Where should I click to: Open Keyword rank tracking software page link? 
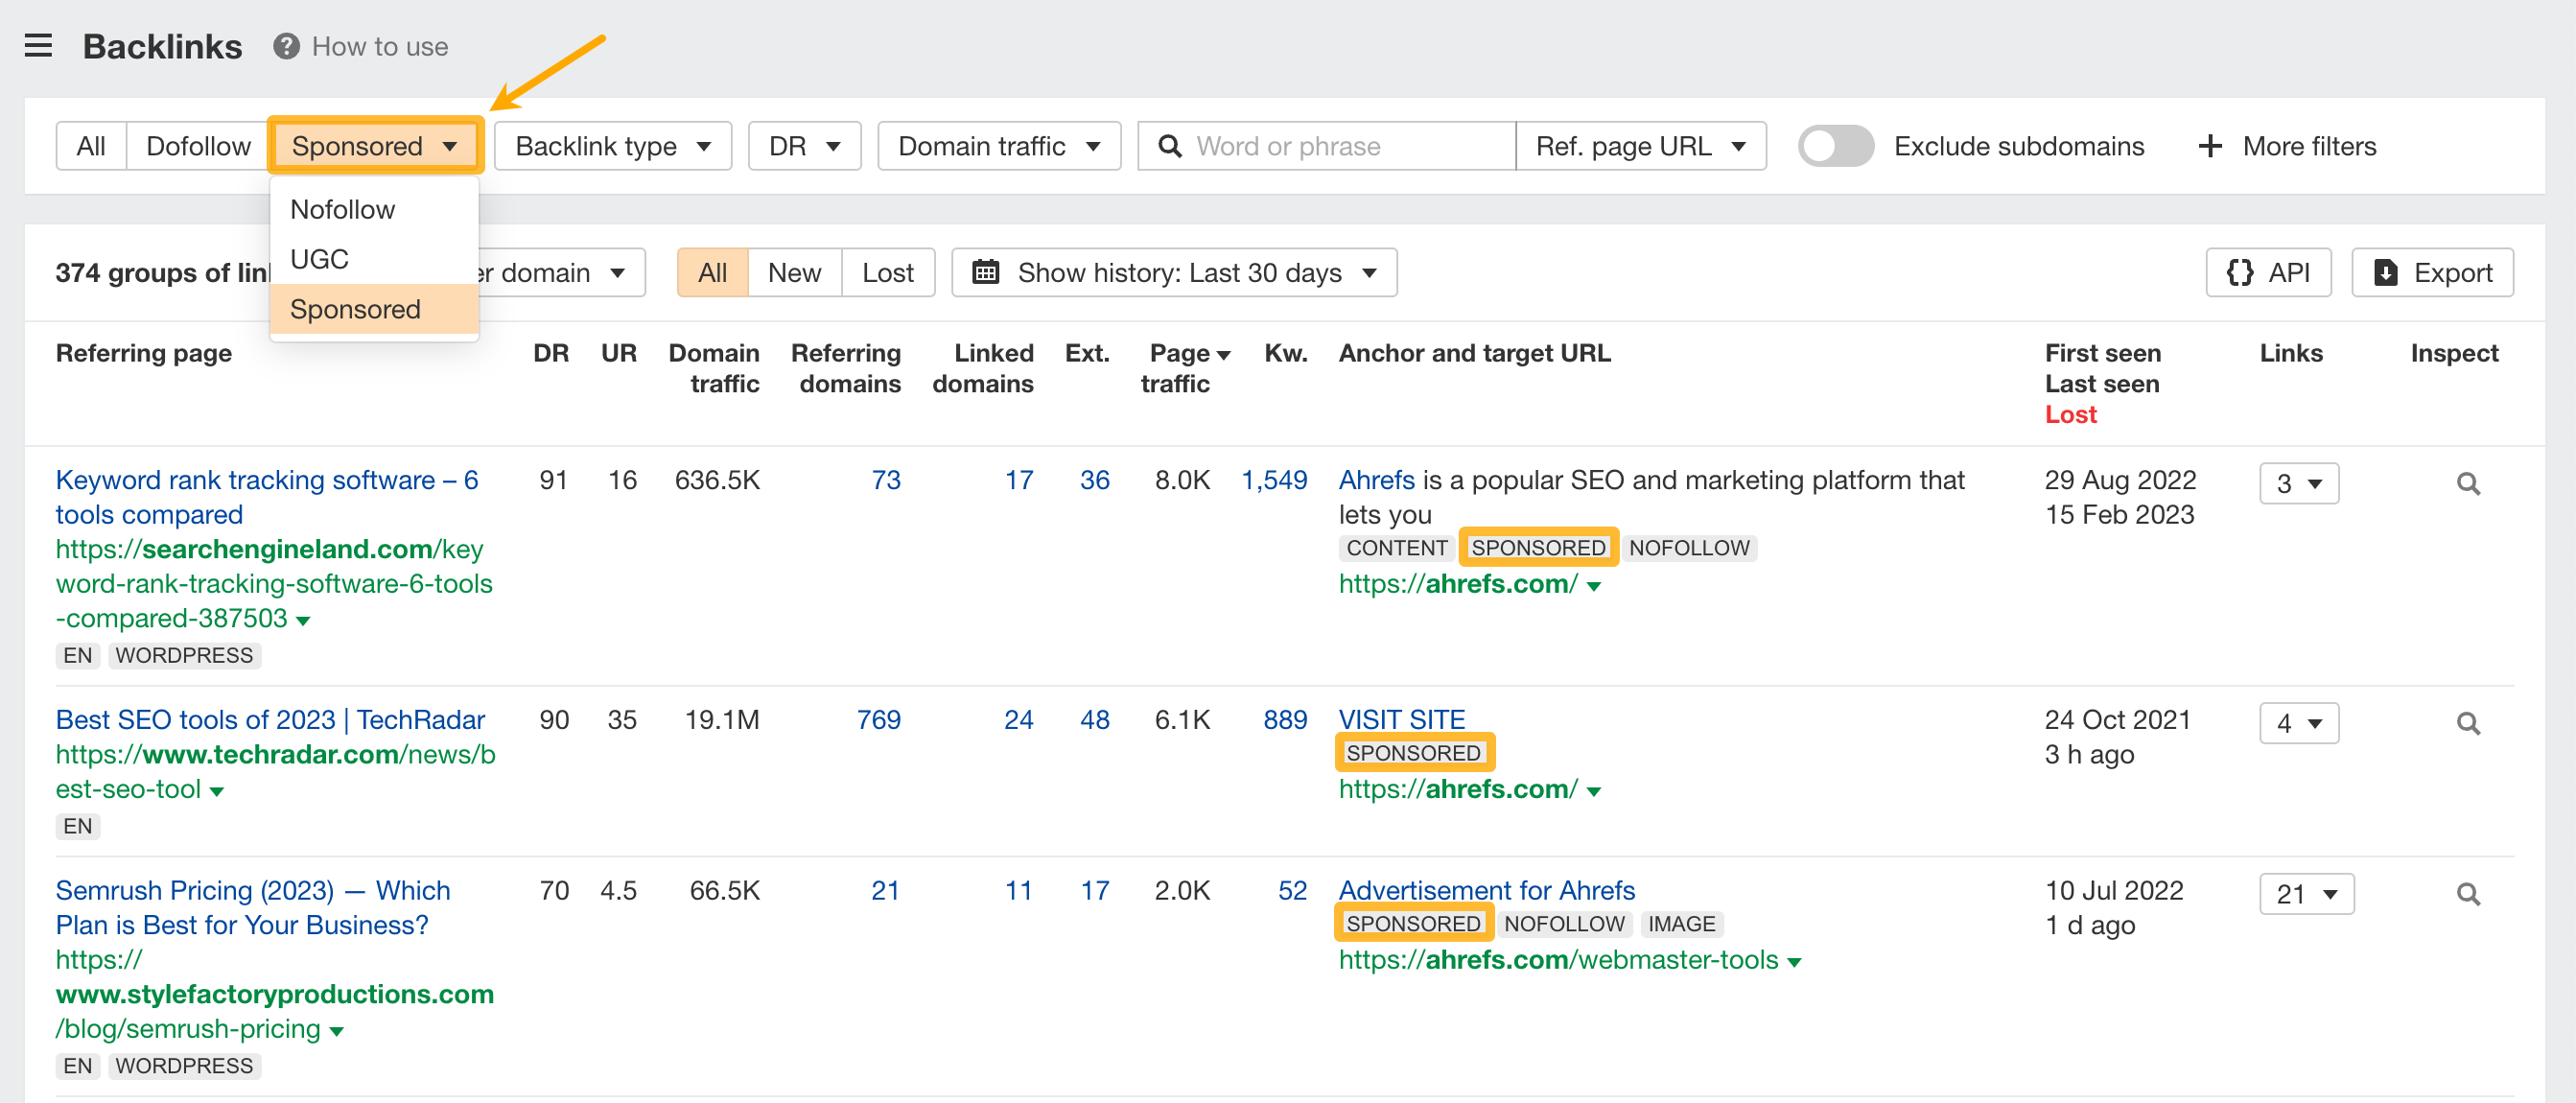click(x=267, y=497)
